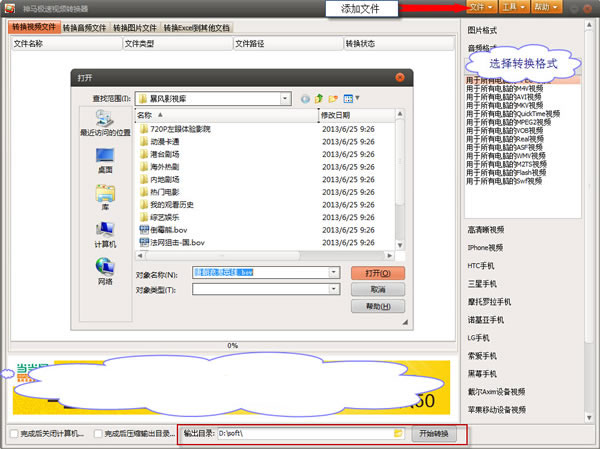This screenshot has height=449, width=600.
Task: Select 最近访问的位置 in the dialog sidebar
Action: coord(105,123)
